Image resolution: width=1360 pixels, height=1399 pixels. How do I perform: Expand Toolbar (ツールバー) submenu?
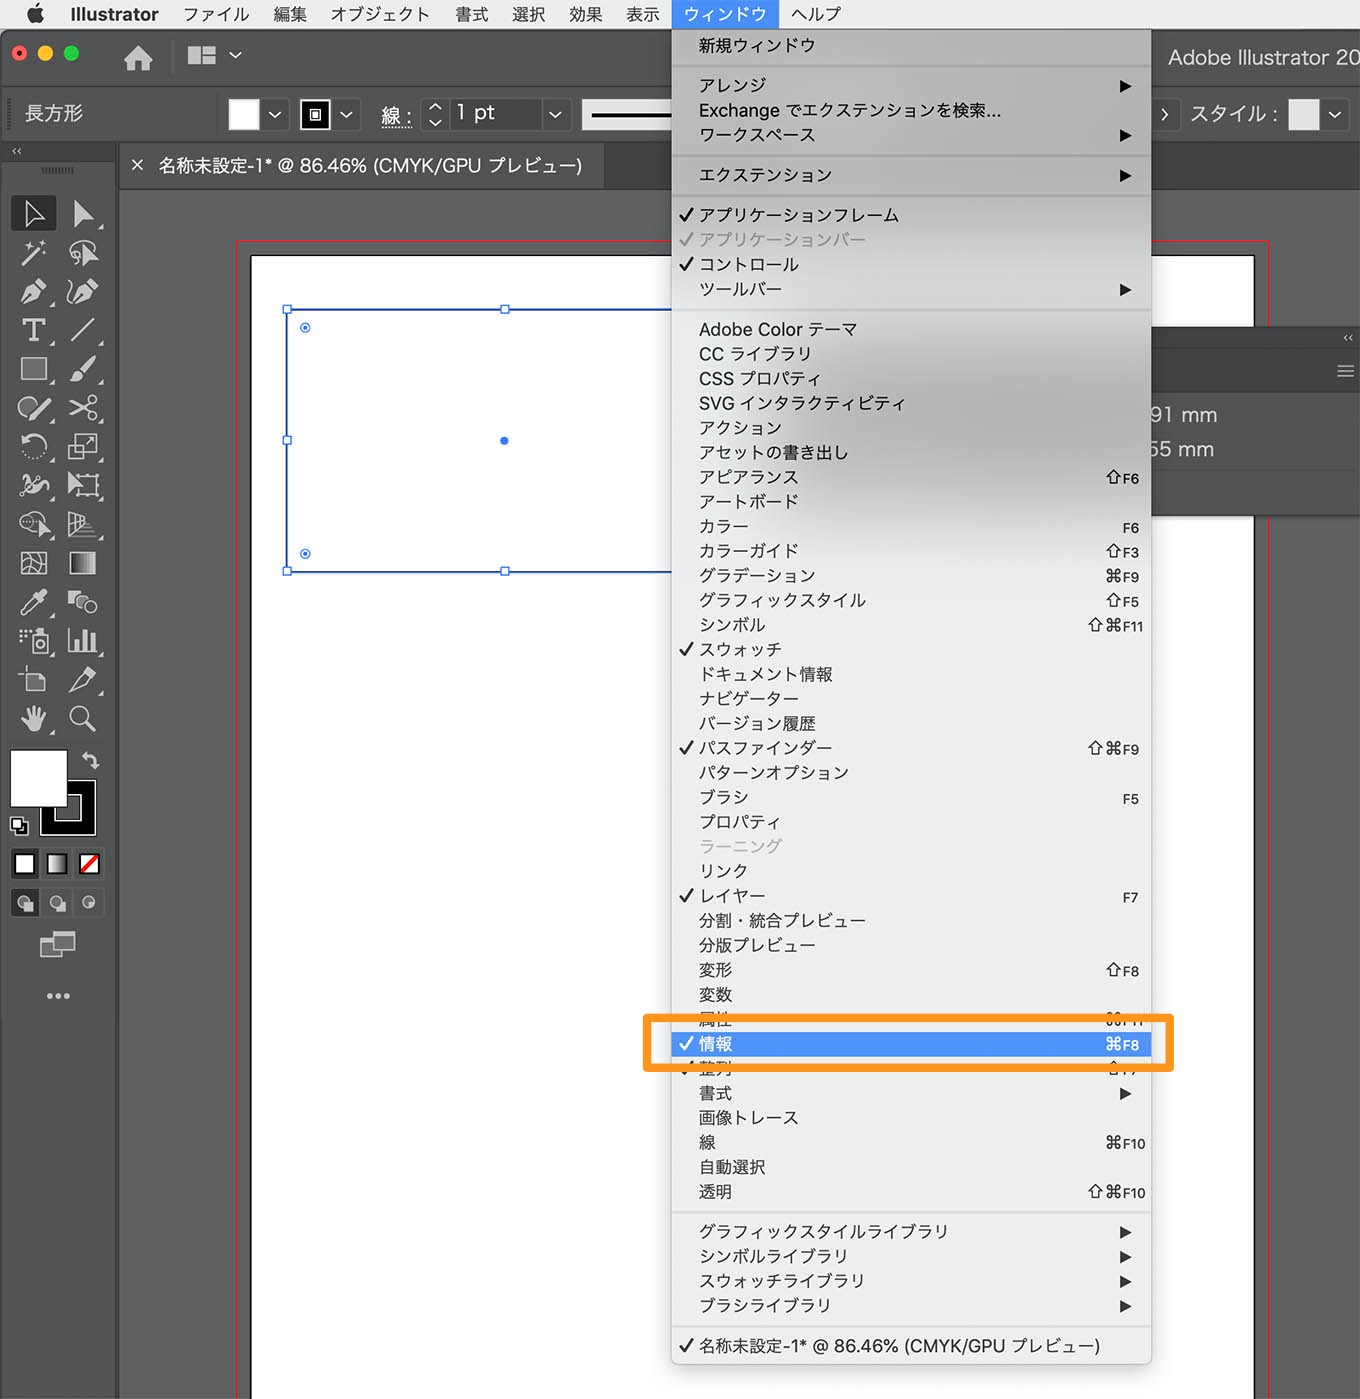pos(911,289)
